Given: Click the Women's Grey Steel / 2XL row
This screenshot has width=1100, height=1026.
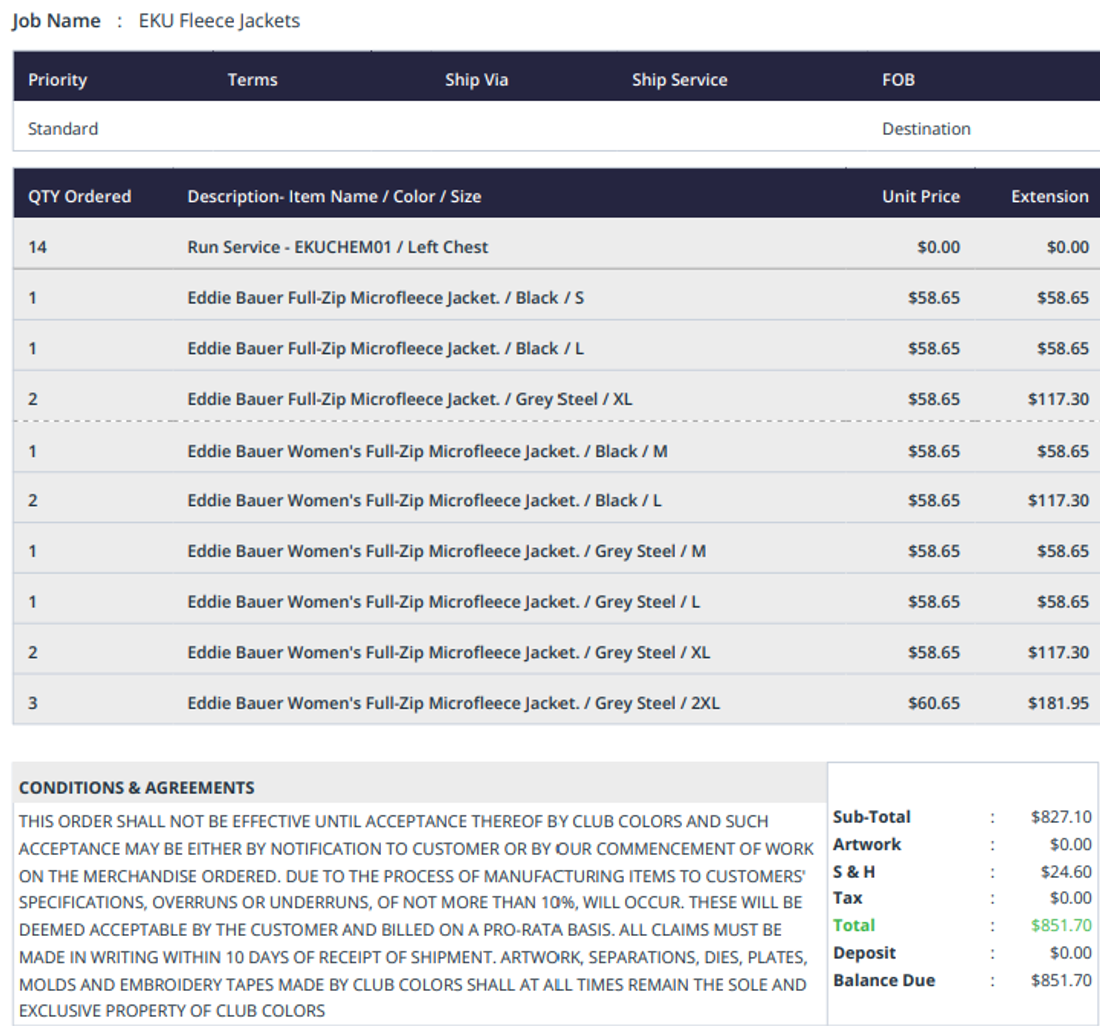Looking at the screenshot, I should pyautogui.click(x=556, y=703).
